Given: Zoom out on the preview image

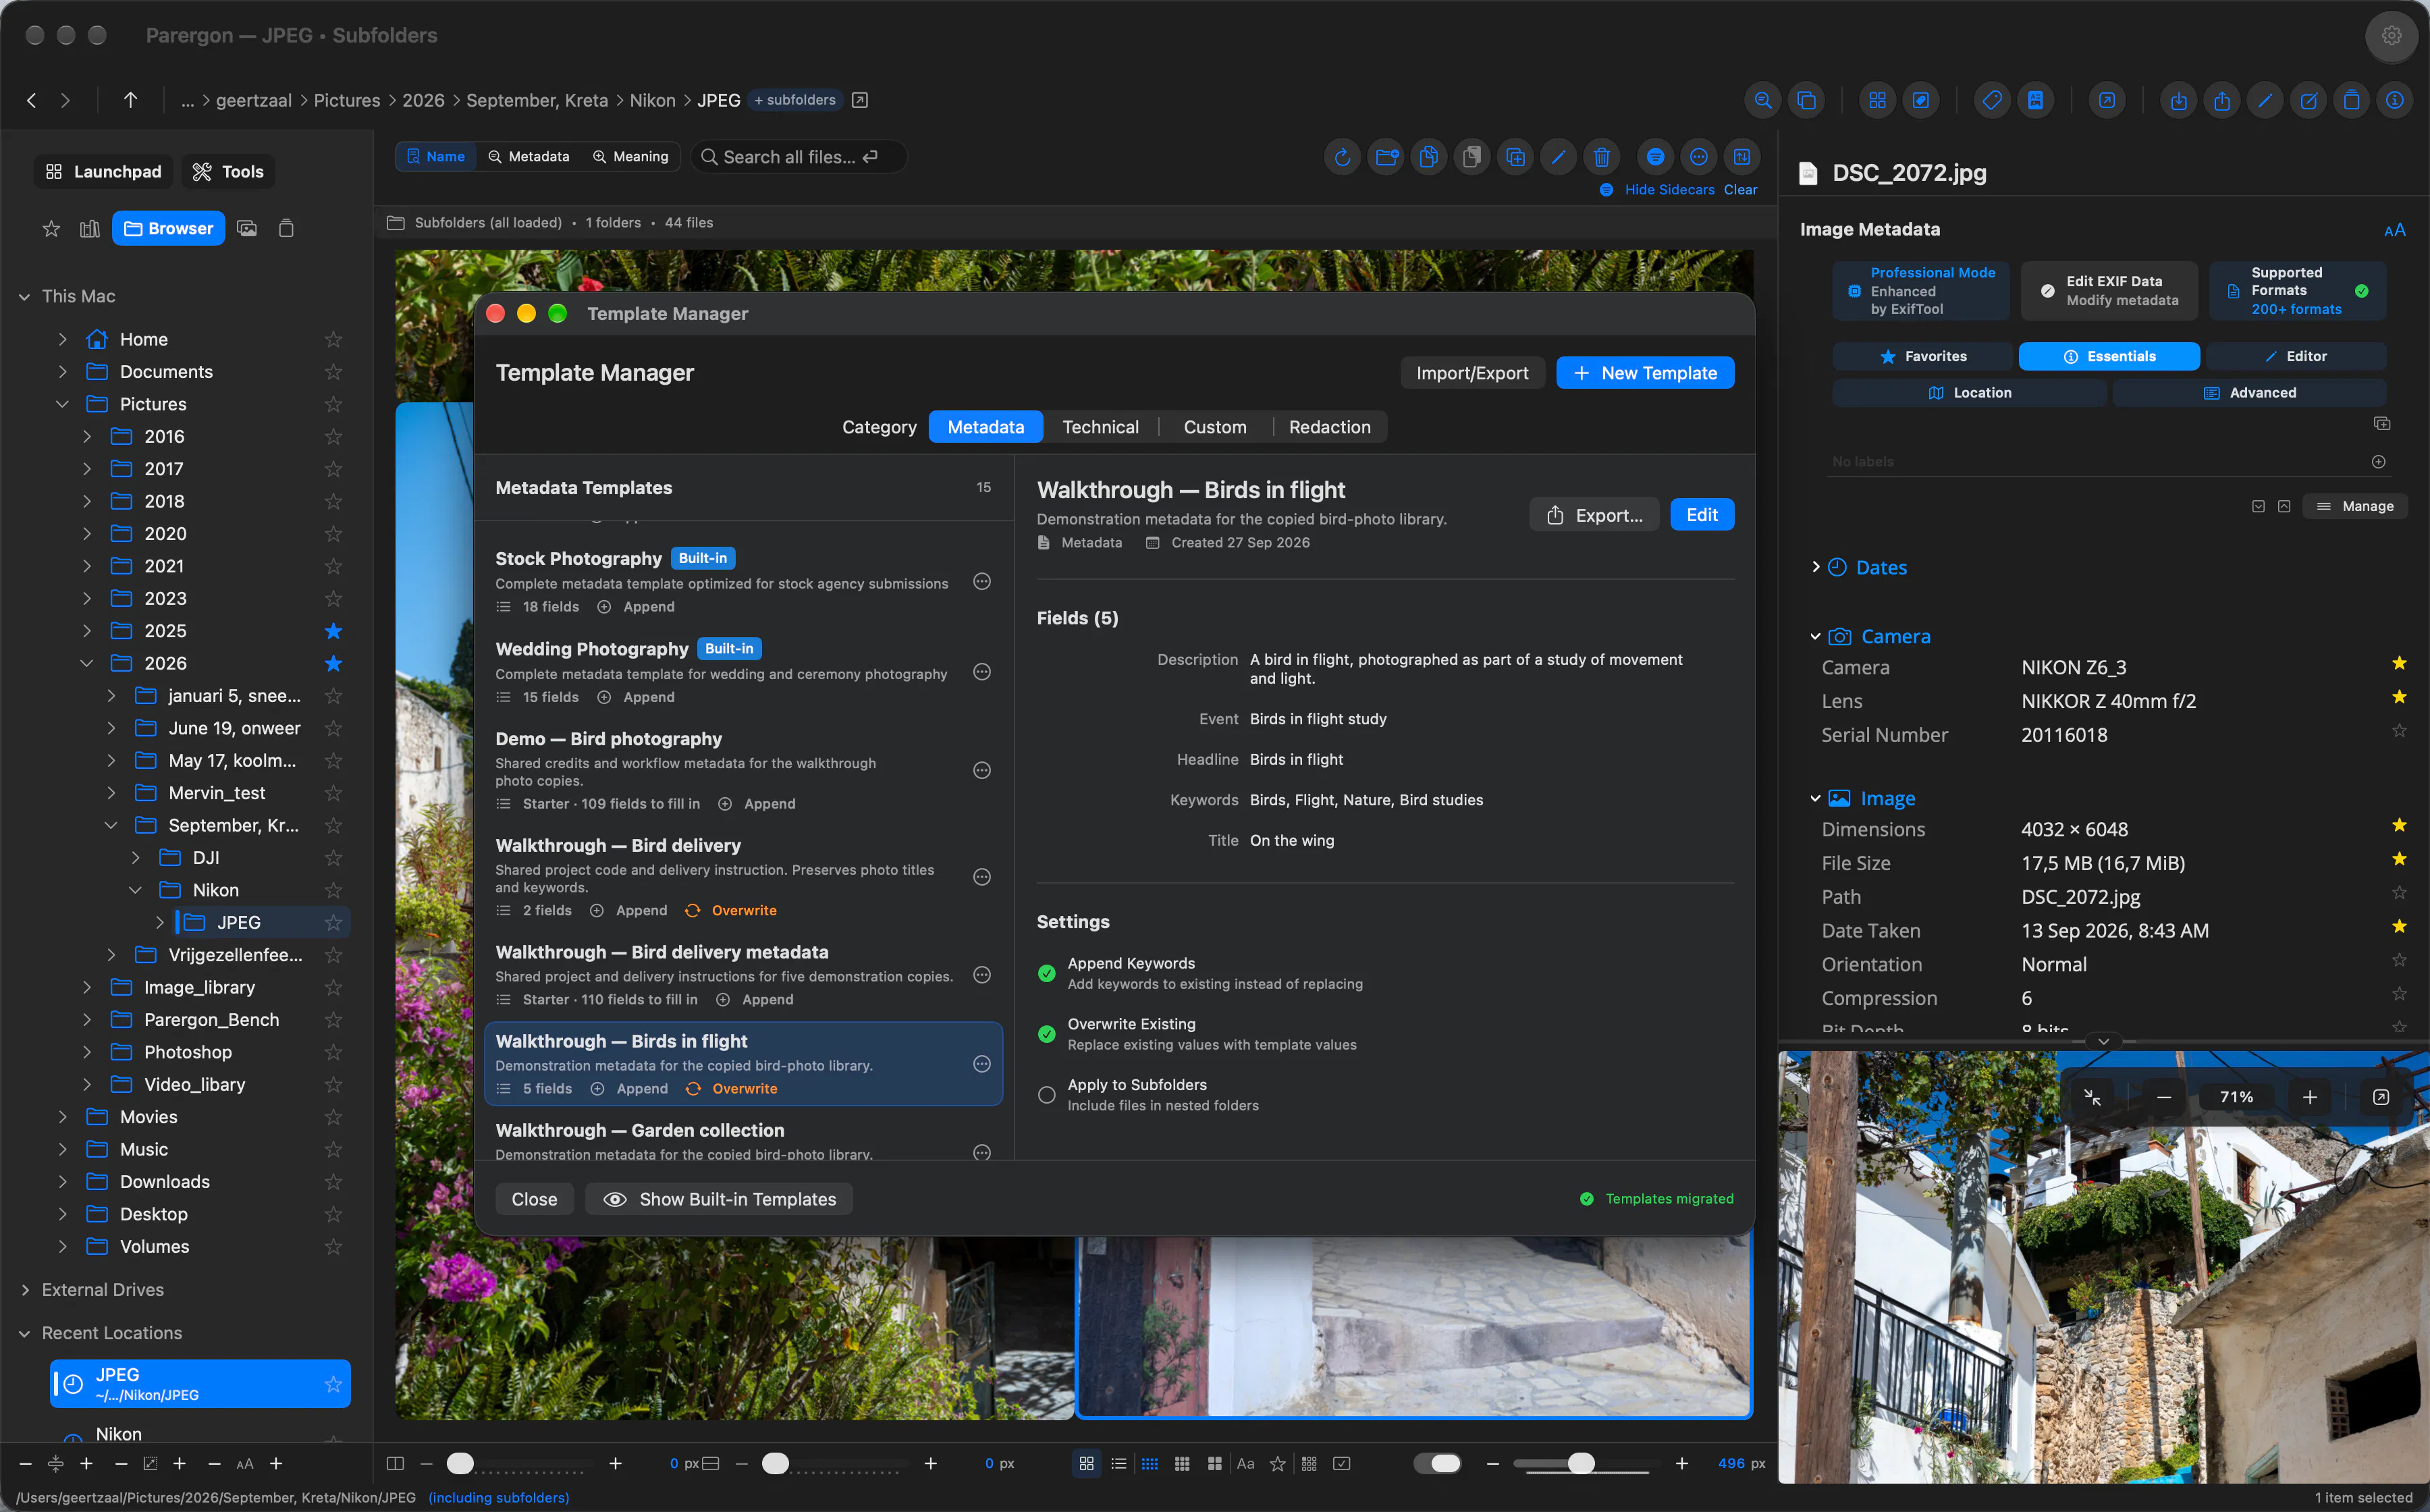Looking at the screenshot, I should [x=2164, y=1097].
